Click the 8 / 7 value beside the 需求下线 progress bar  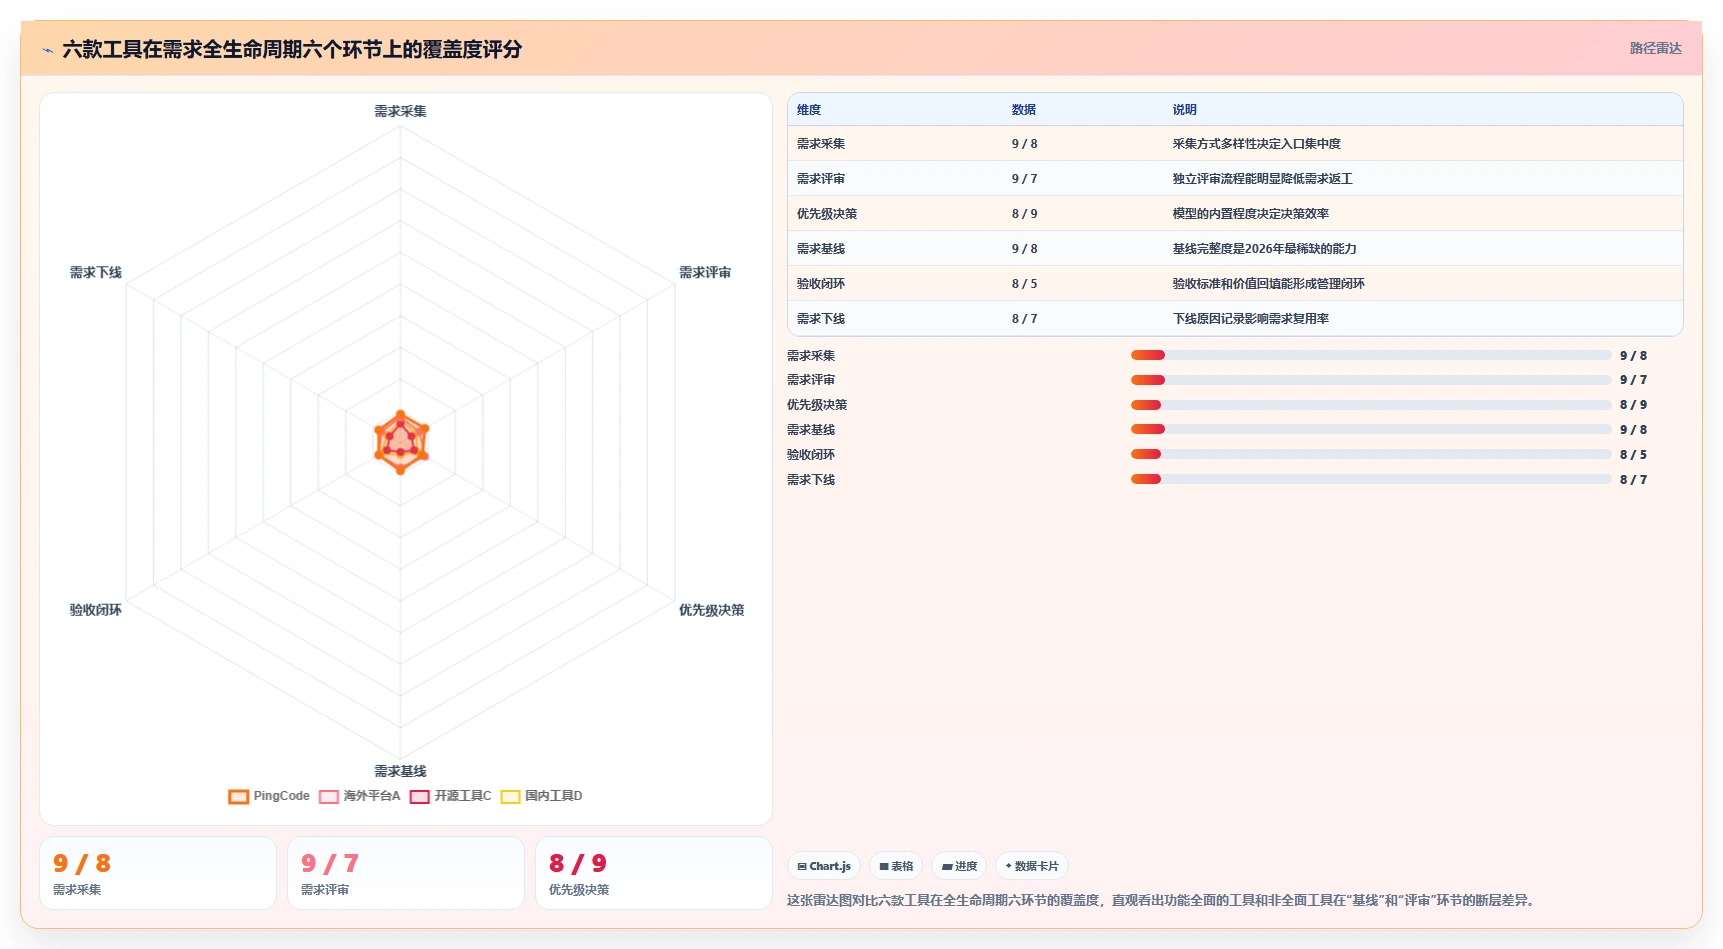point(1633,480)
